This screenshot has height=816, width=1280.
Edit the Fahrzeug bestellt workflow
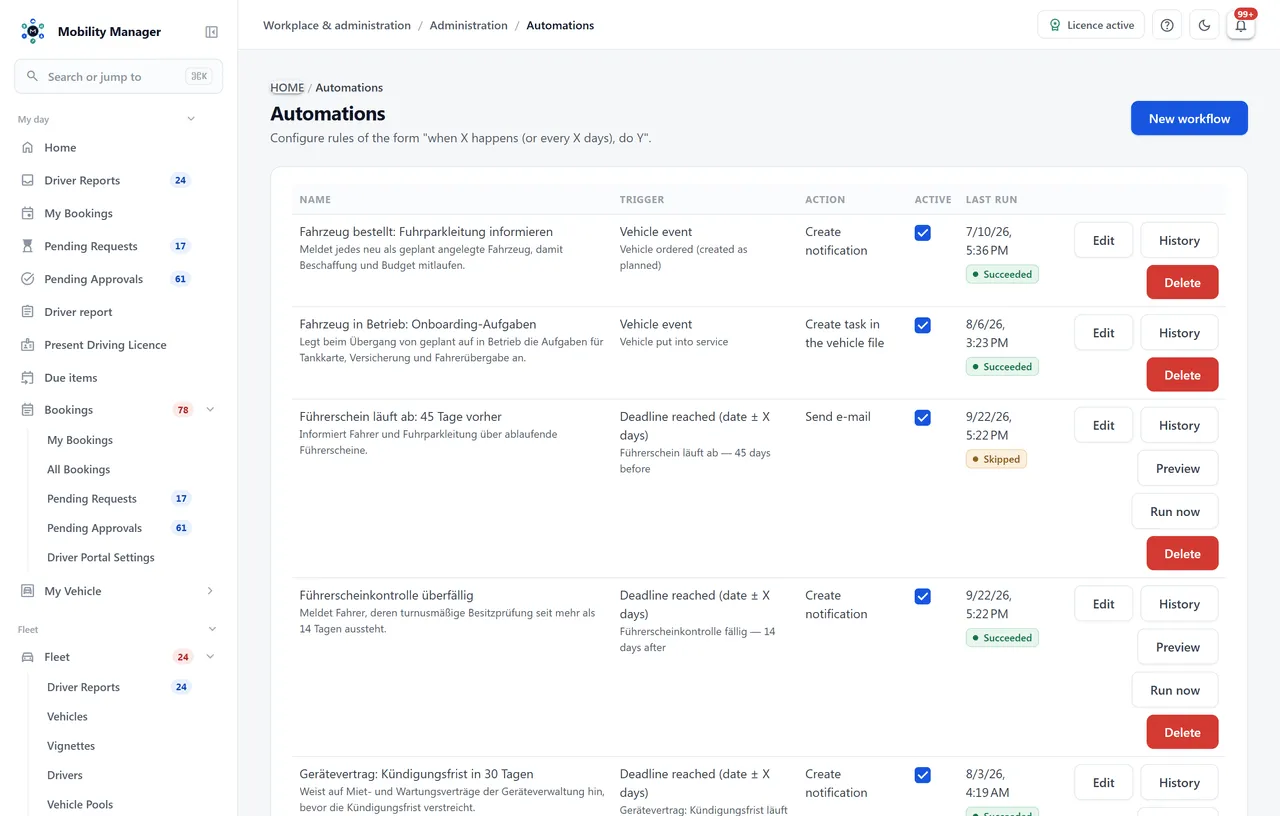1103,240
